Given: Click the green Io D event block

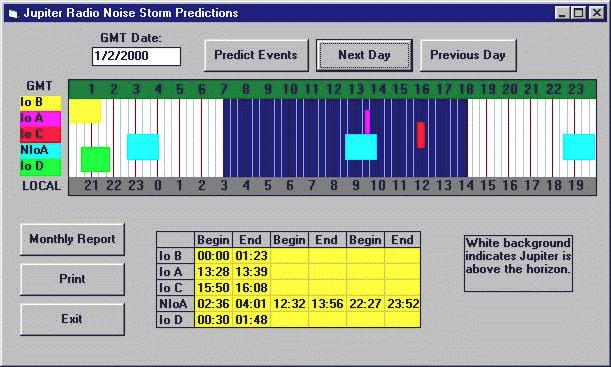Looking at the screenshot, I should pyautogui.click(x=95, y=159).
